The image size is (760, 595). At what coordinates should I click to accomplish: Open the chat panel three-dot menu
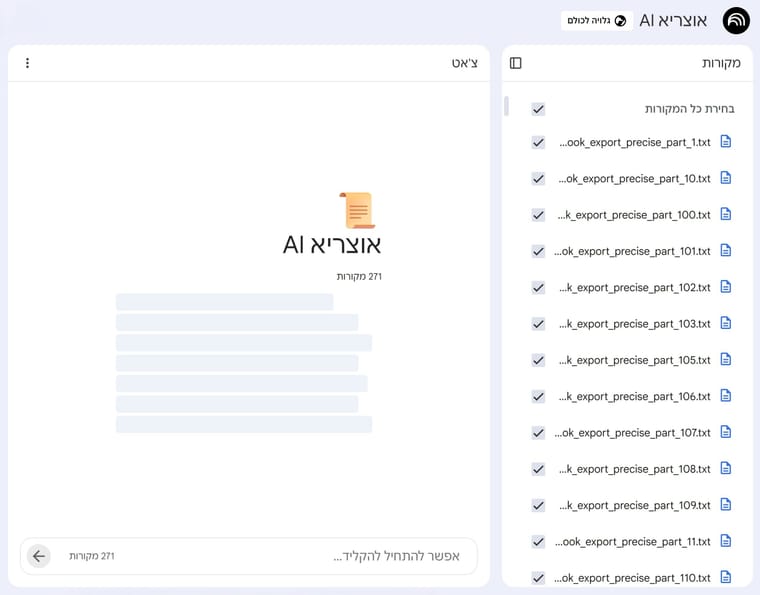coord(27,63)
